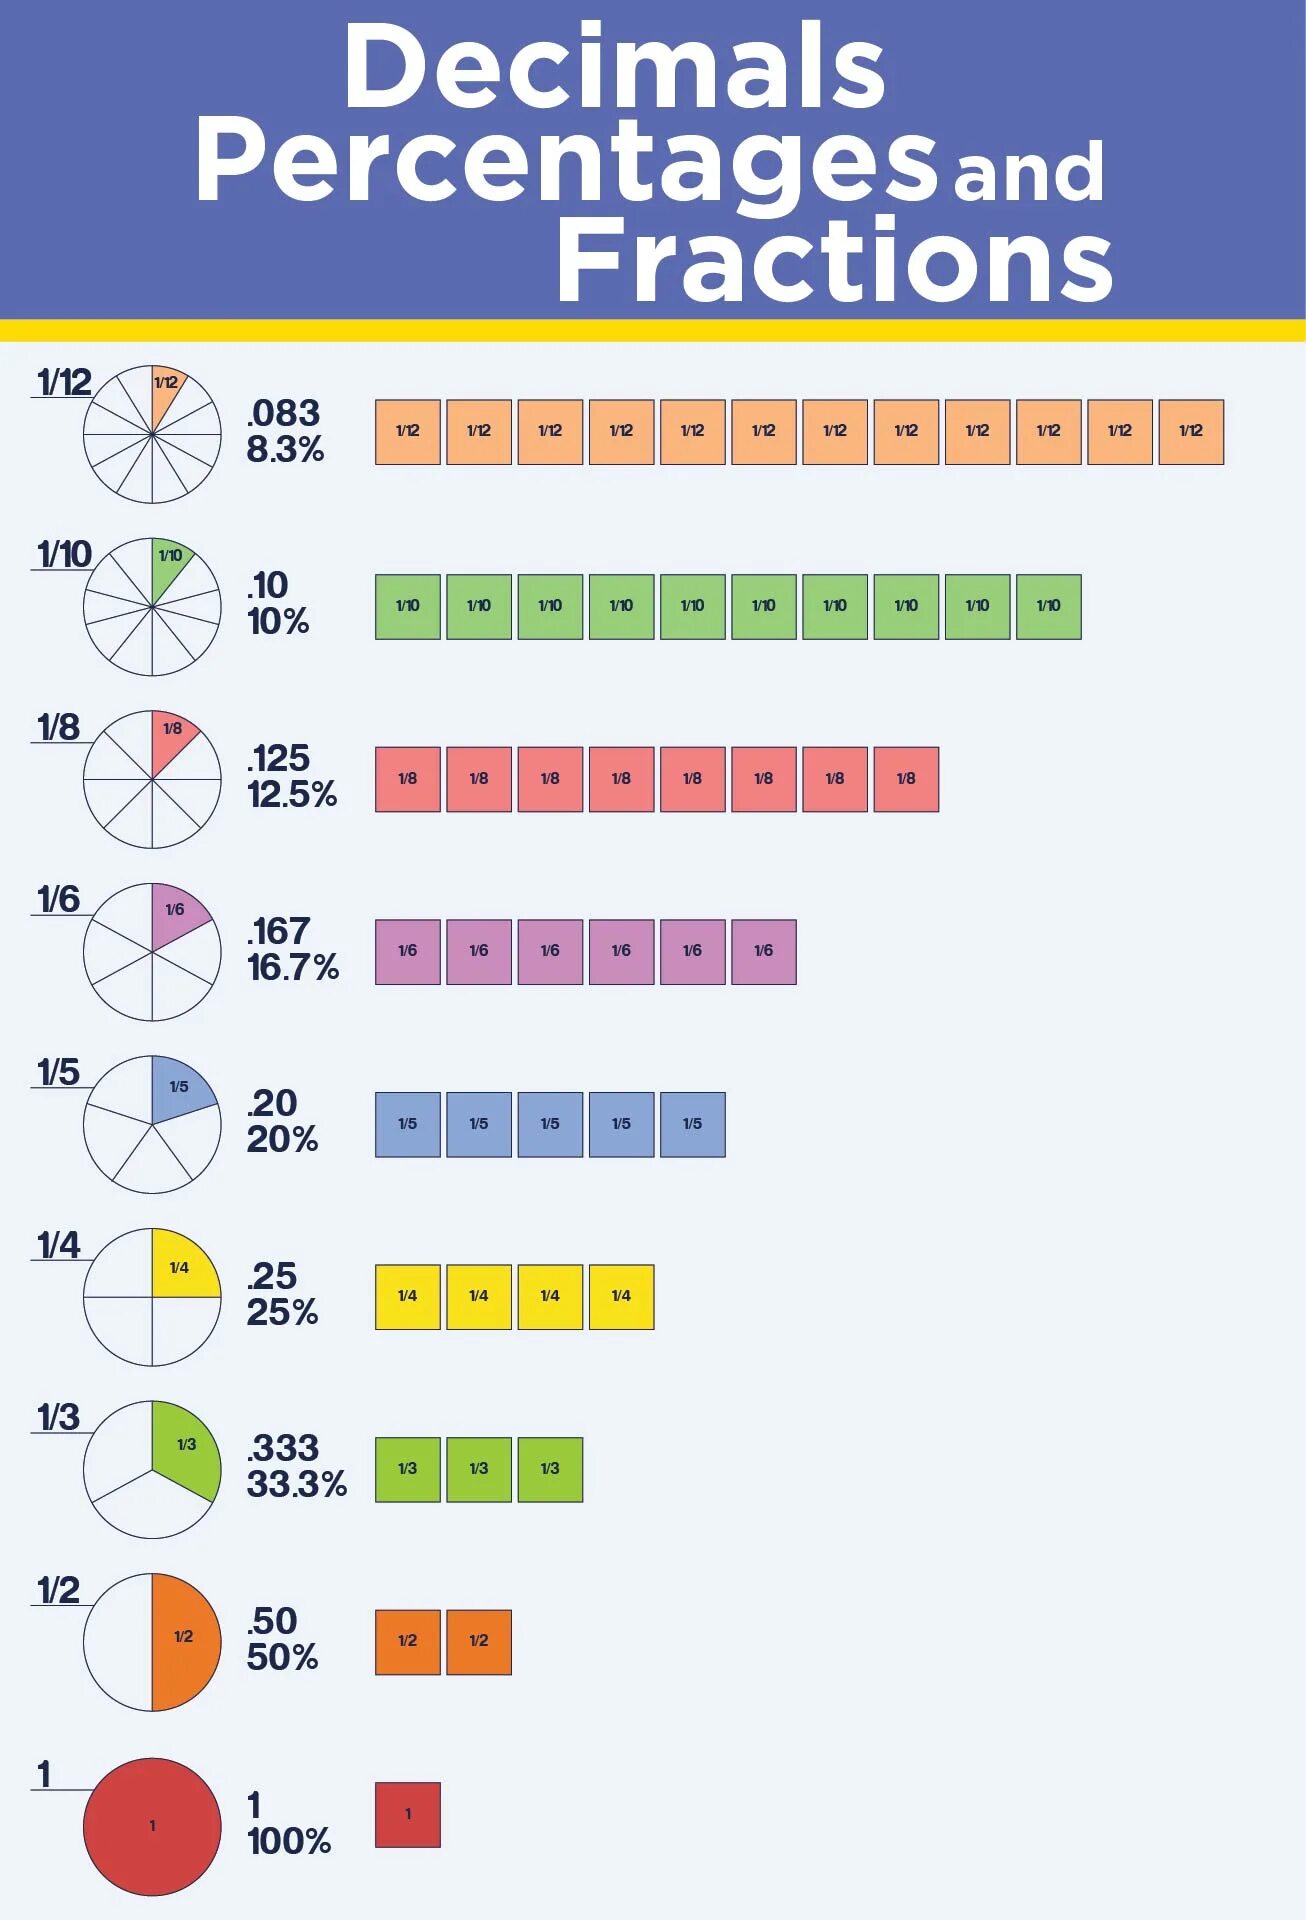The image size is (1306, 1920).
Task: Select the last blue 1/5 square
Action: tap(692, 1125)
